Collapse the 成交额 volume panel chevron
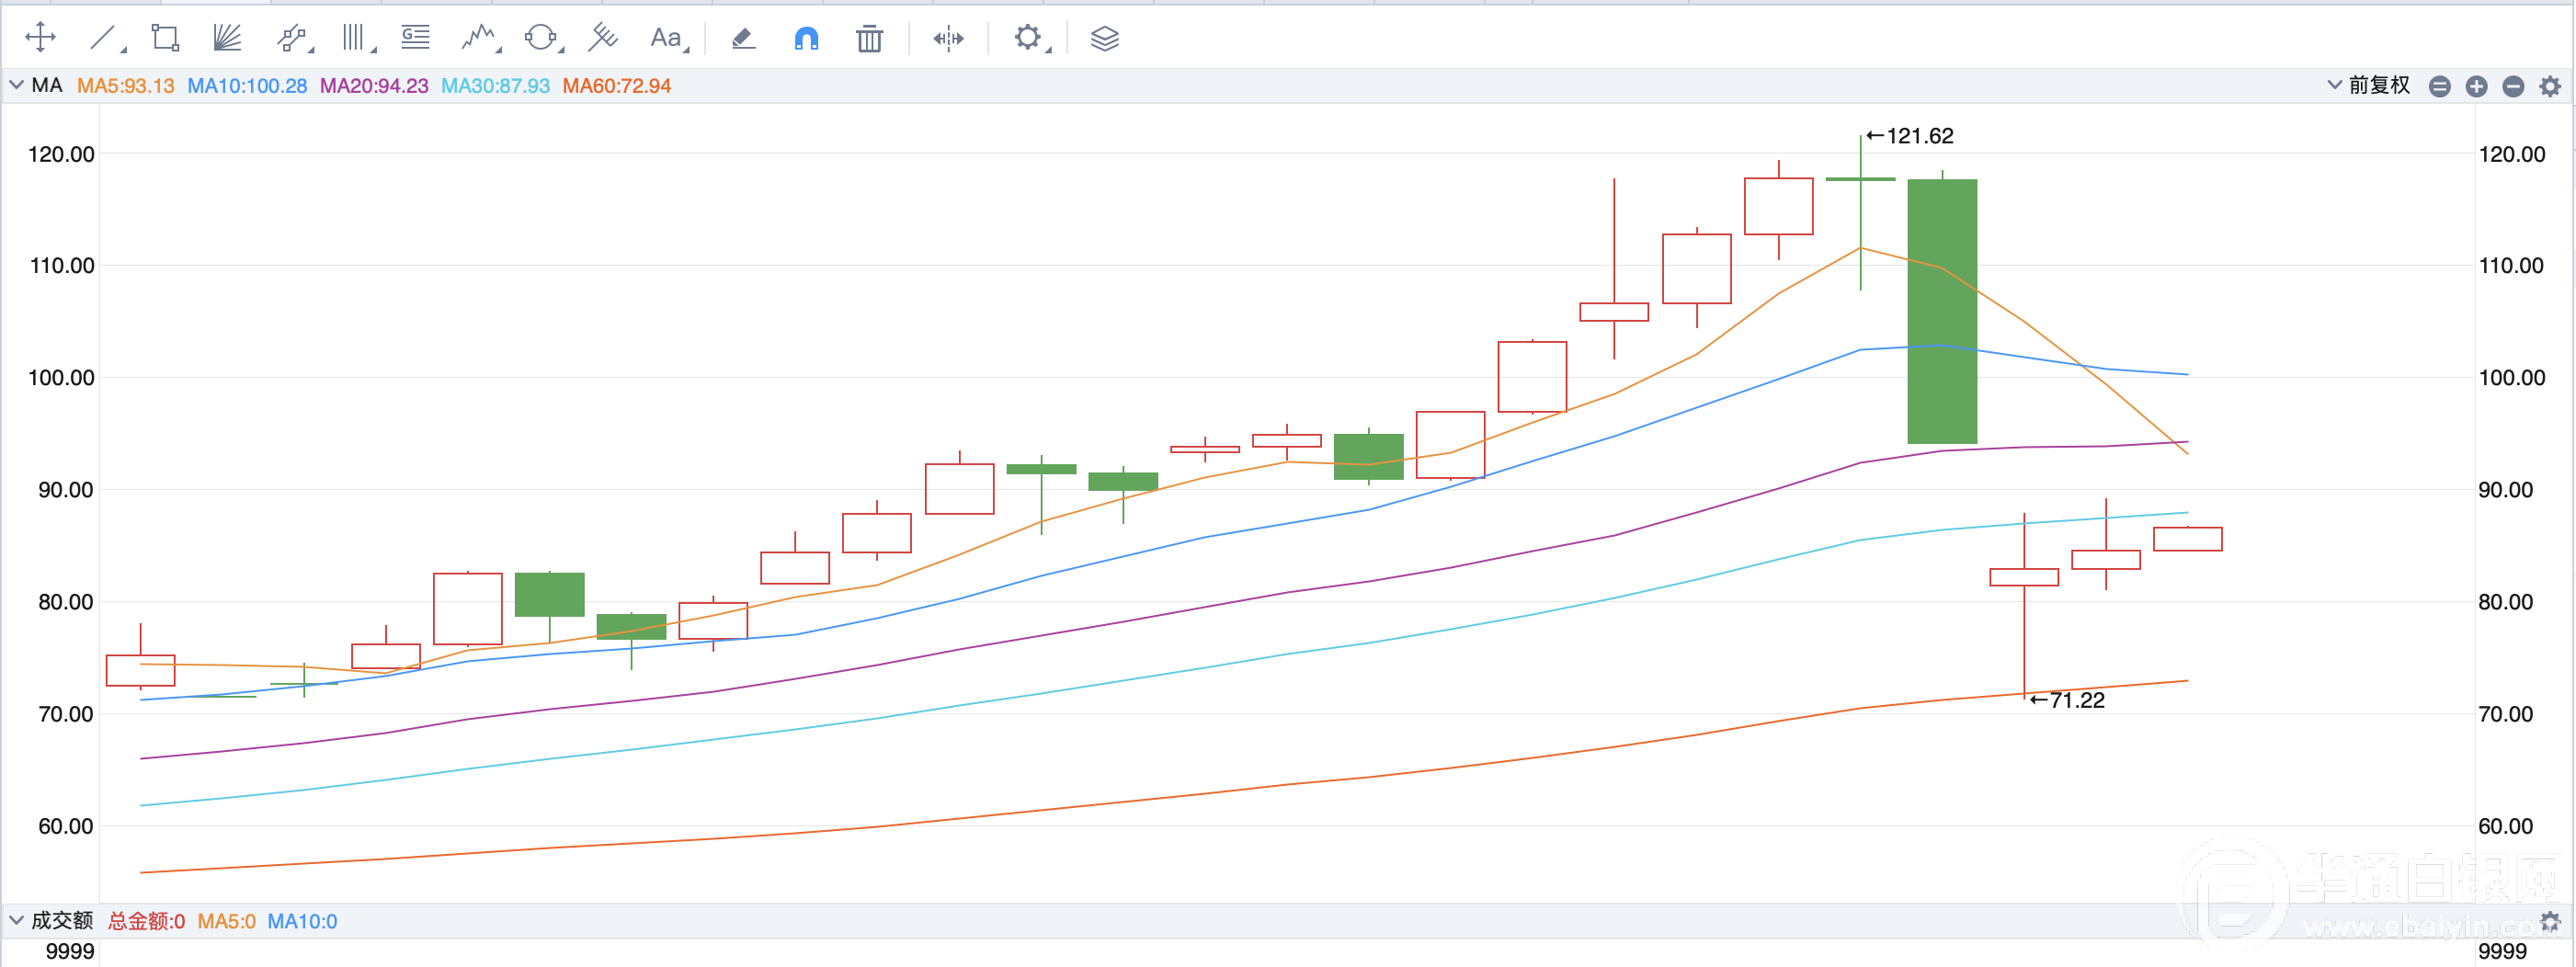The image size is (2576, 967). [16, 920]
